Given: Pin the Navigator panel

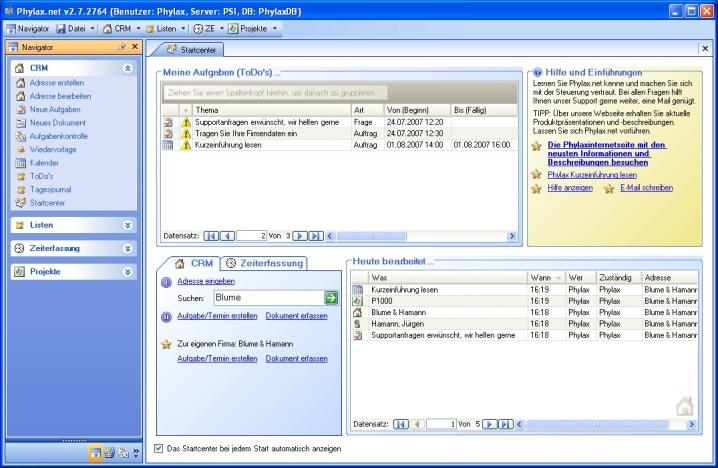Looking at the screenshot, I should tap(122, 47).
